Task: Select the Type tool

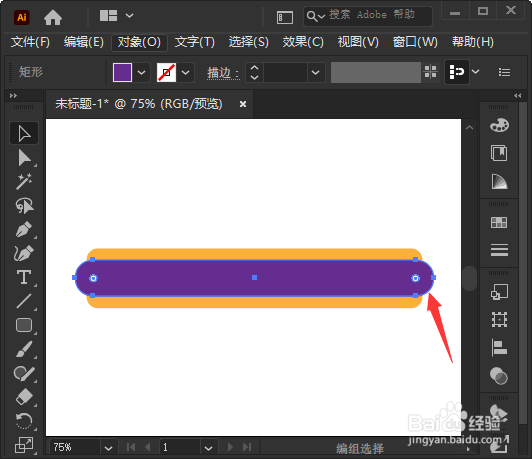Action: 24,277
